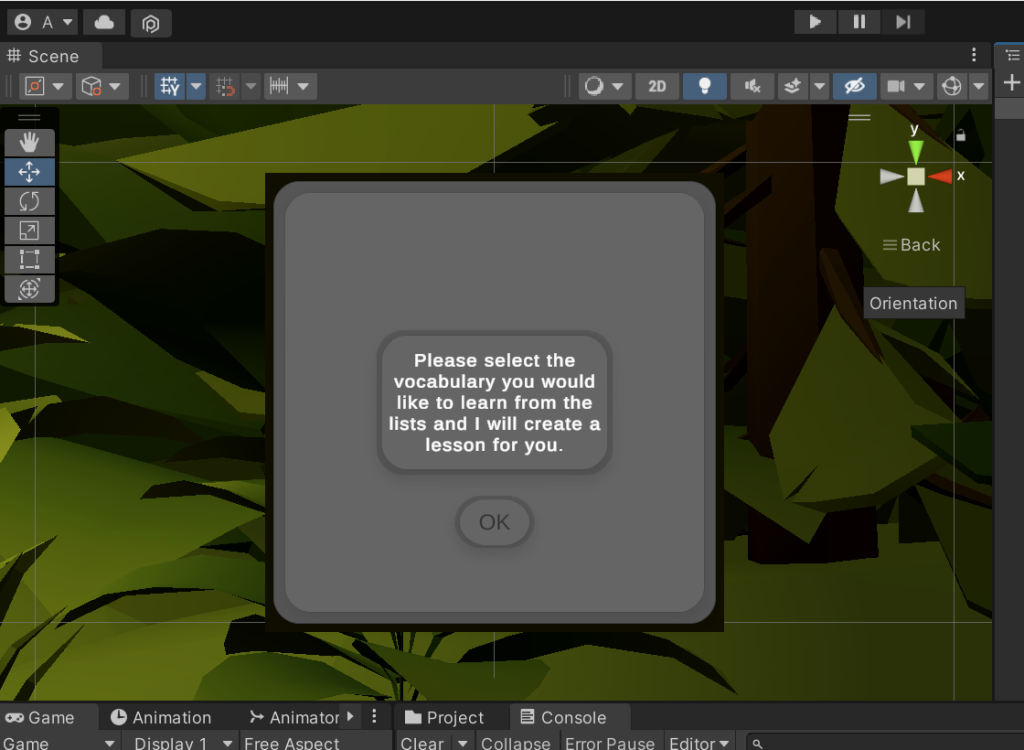Screen dimensions: 1024x750
Task: Toggle hidden objects visibility eye
Action: point(854,86)
